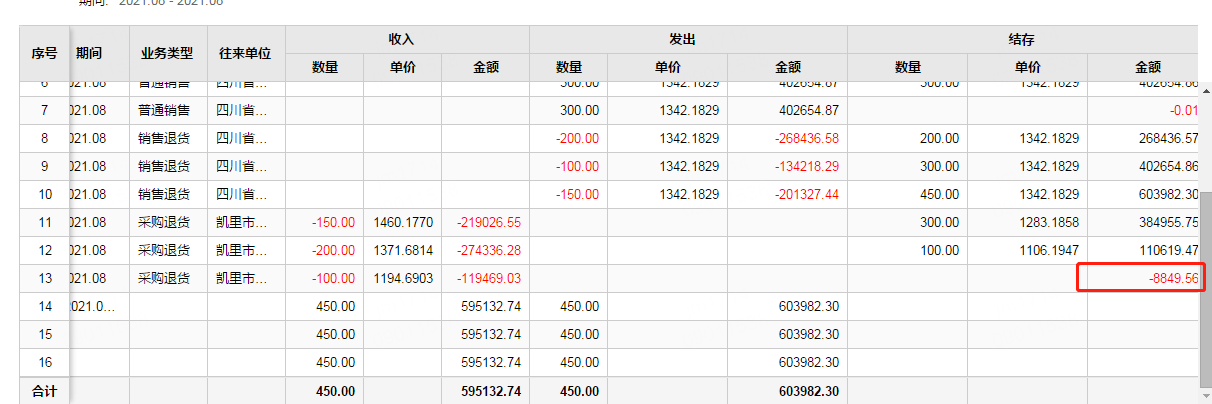Click 数量 sub-header under 结存
Viewport: 1212px width, 404px height.
tap(907, 67)
